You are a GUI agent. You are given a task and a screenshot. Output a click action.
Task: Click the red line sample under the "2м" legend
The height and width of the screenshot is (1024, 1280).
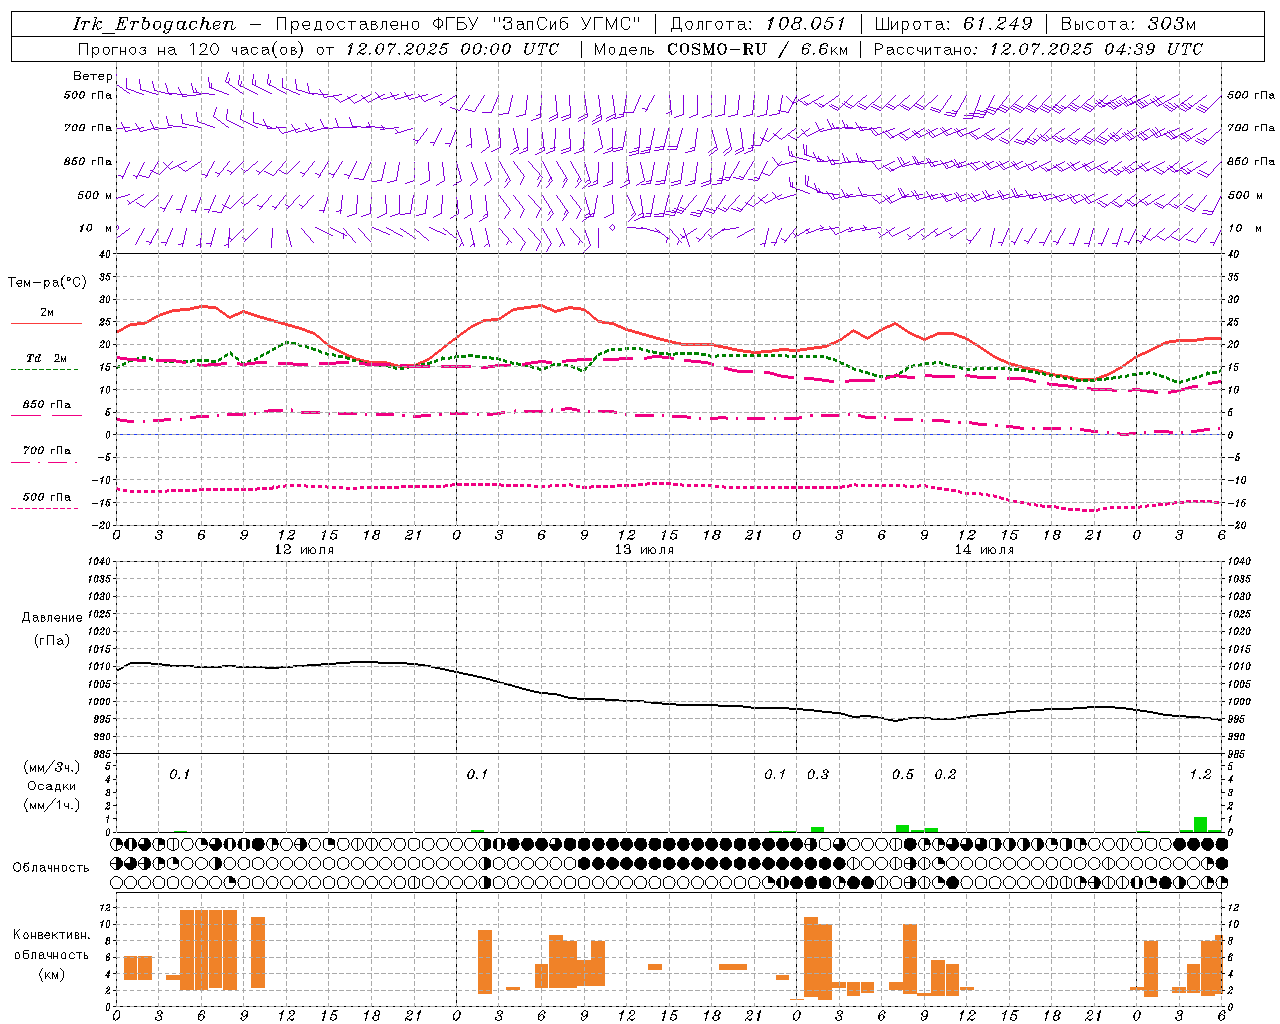(46, 324)
